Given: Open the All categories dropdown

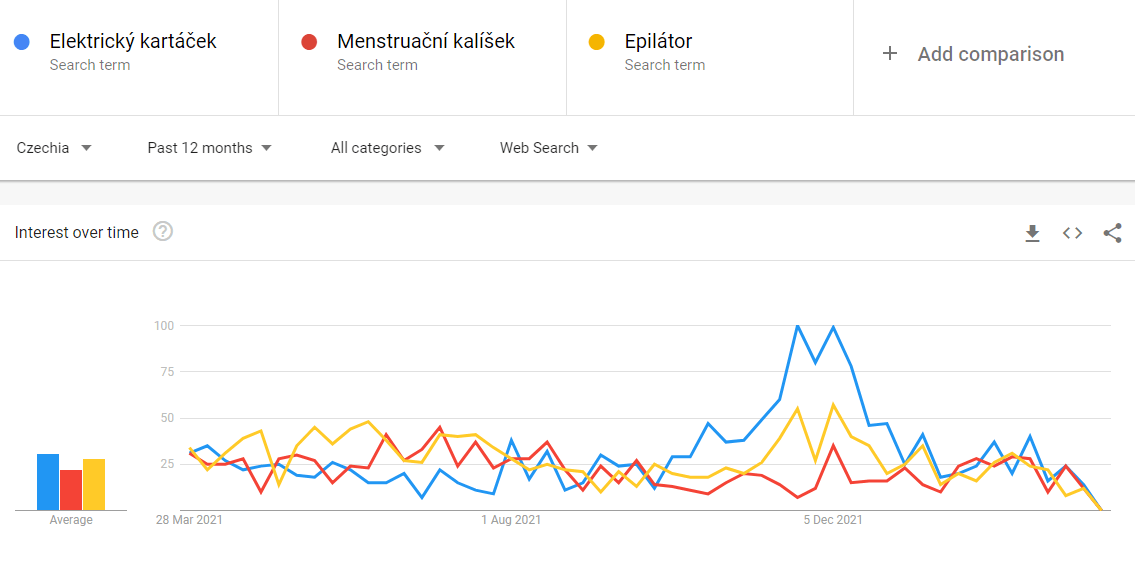Looking at the screenshot, I should (x=388, y=148).
